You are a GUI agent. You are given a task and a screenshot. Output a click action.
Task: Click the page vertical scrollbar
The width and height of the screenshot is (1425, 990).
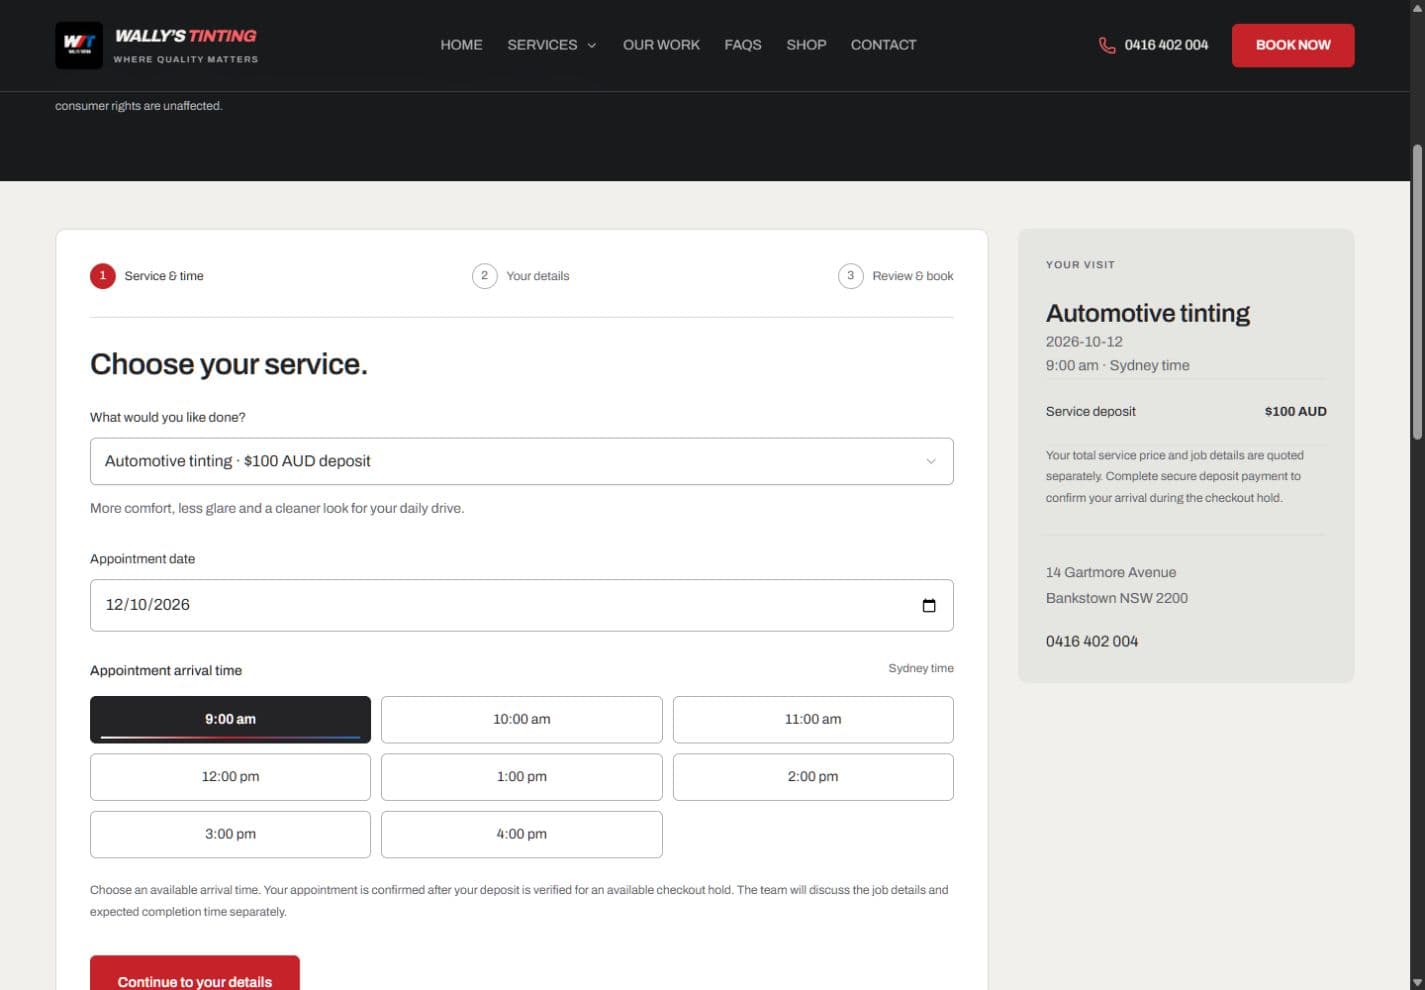(1417, 292)
